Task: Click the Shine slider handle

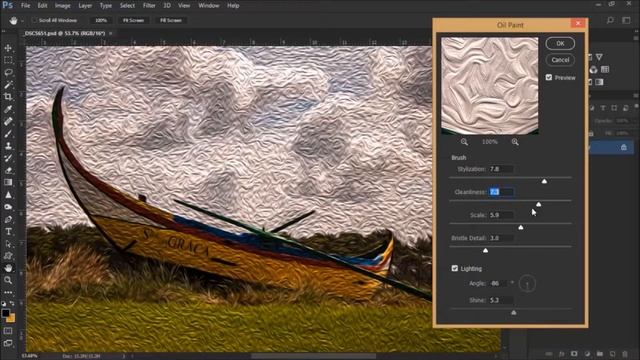Action: tap(513, 313)
